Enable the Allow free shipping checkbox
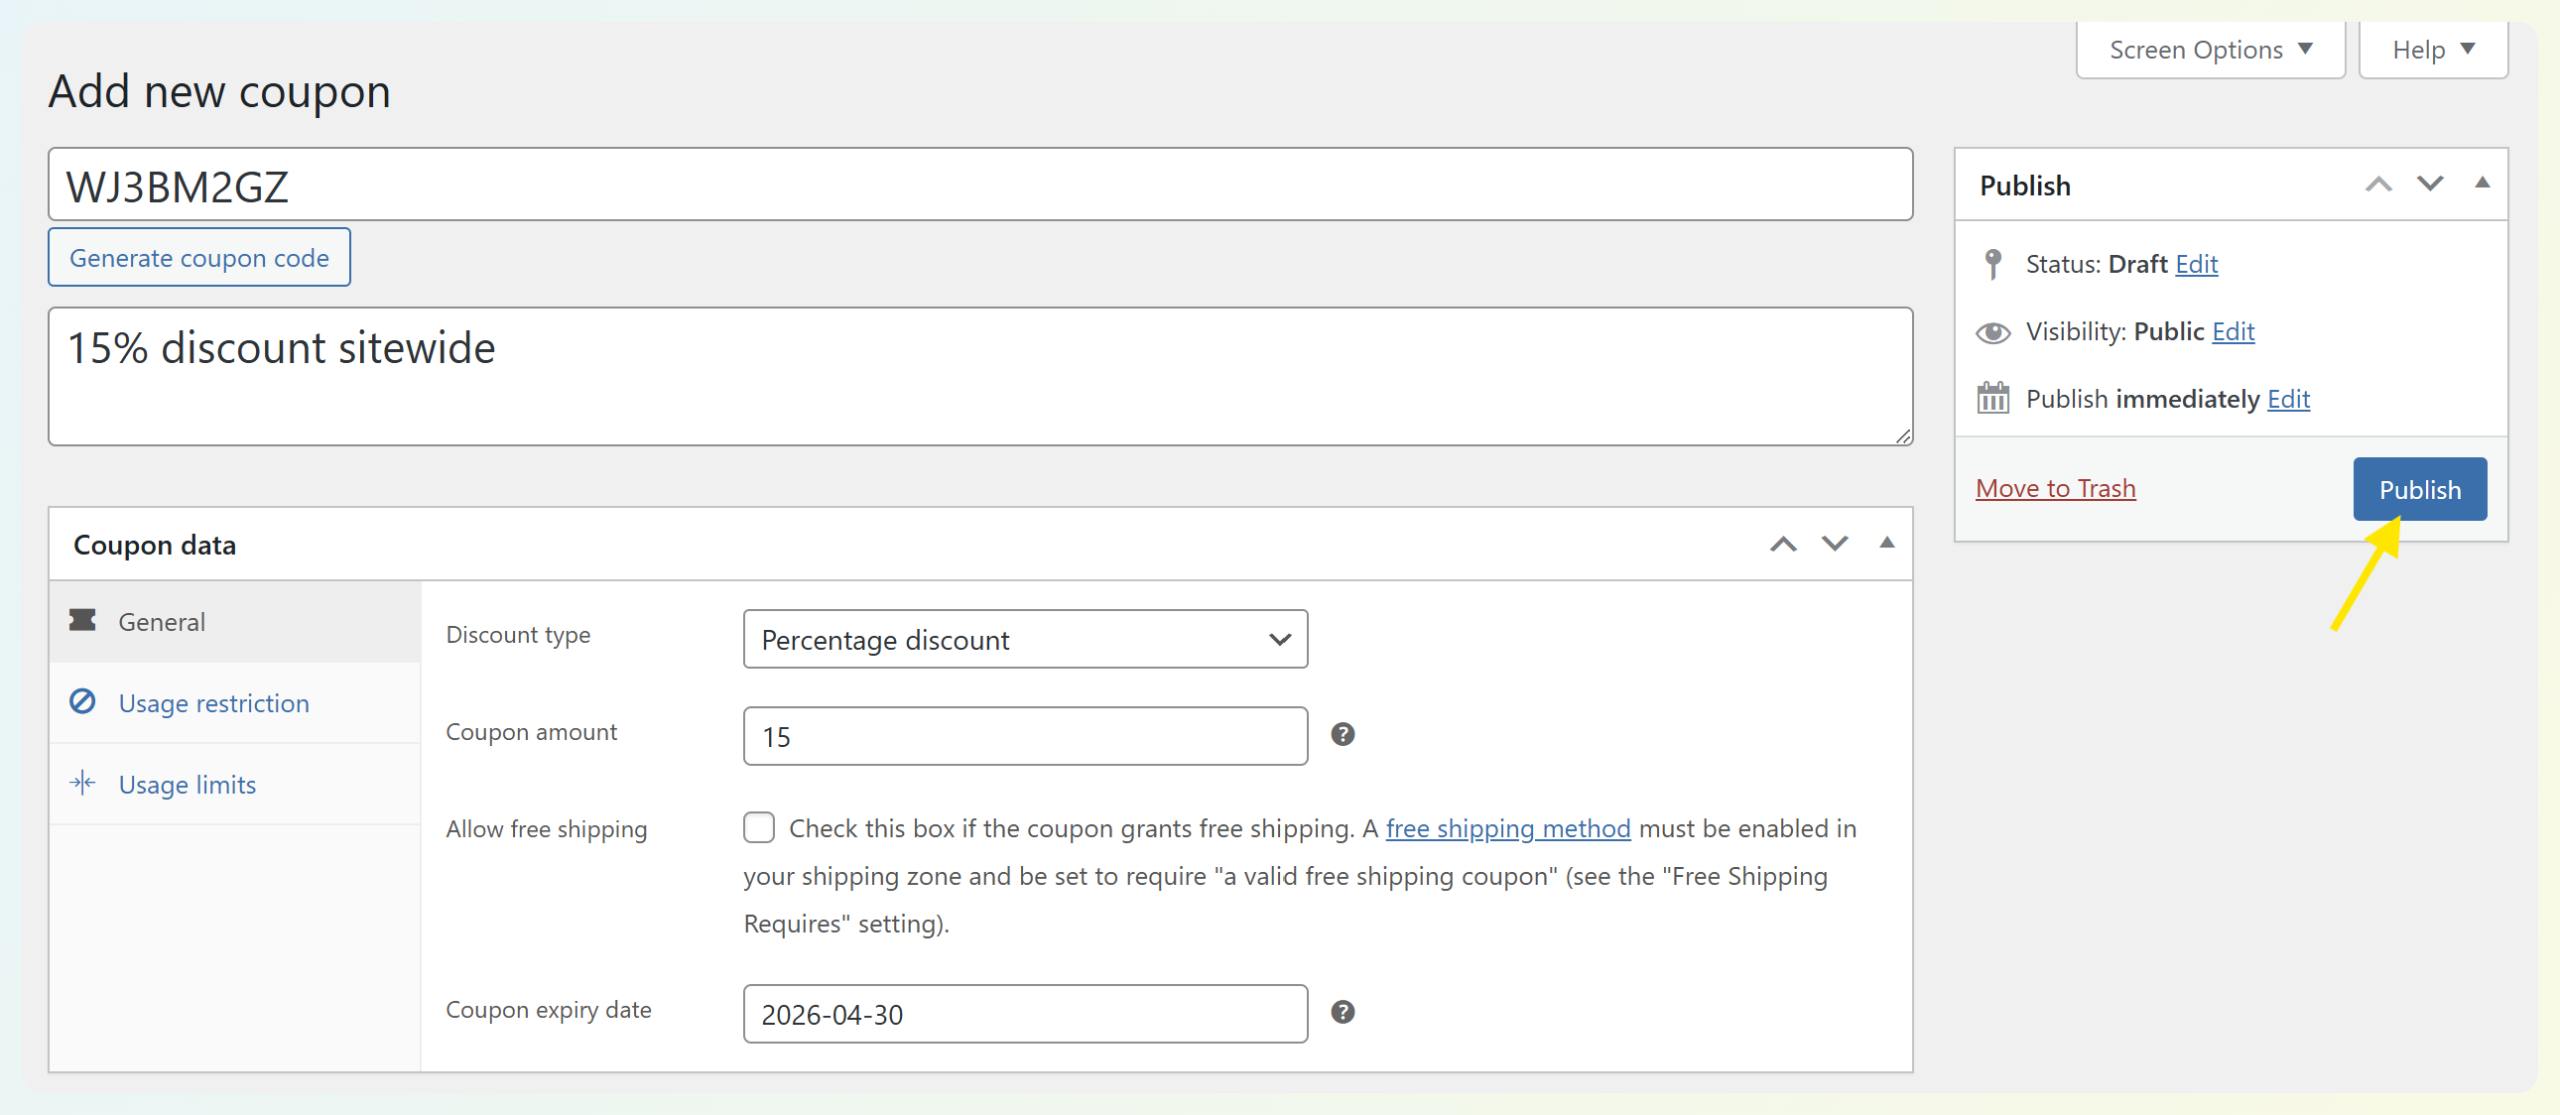Viewport: 2560px width, 1115px height. click(x=759, y=828)
